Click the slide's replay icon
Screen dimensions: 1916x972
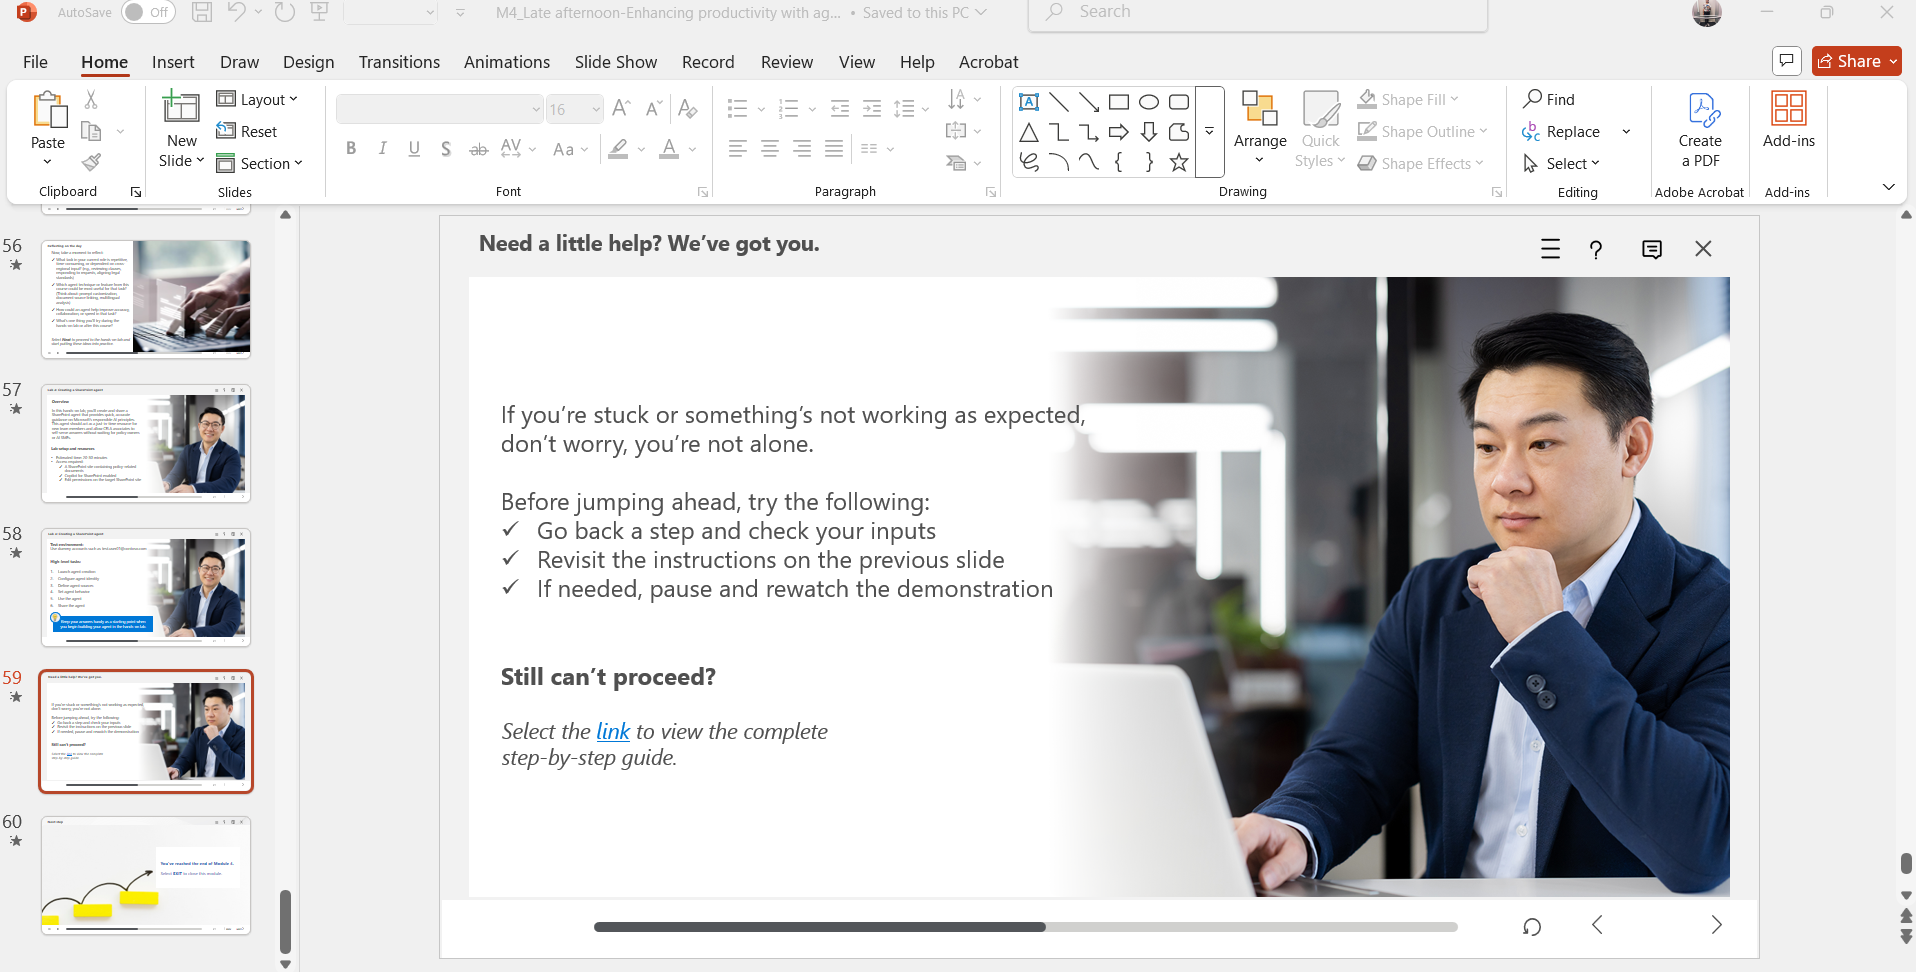1532,926
